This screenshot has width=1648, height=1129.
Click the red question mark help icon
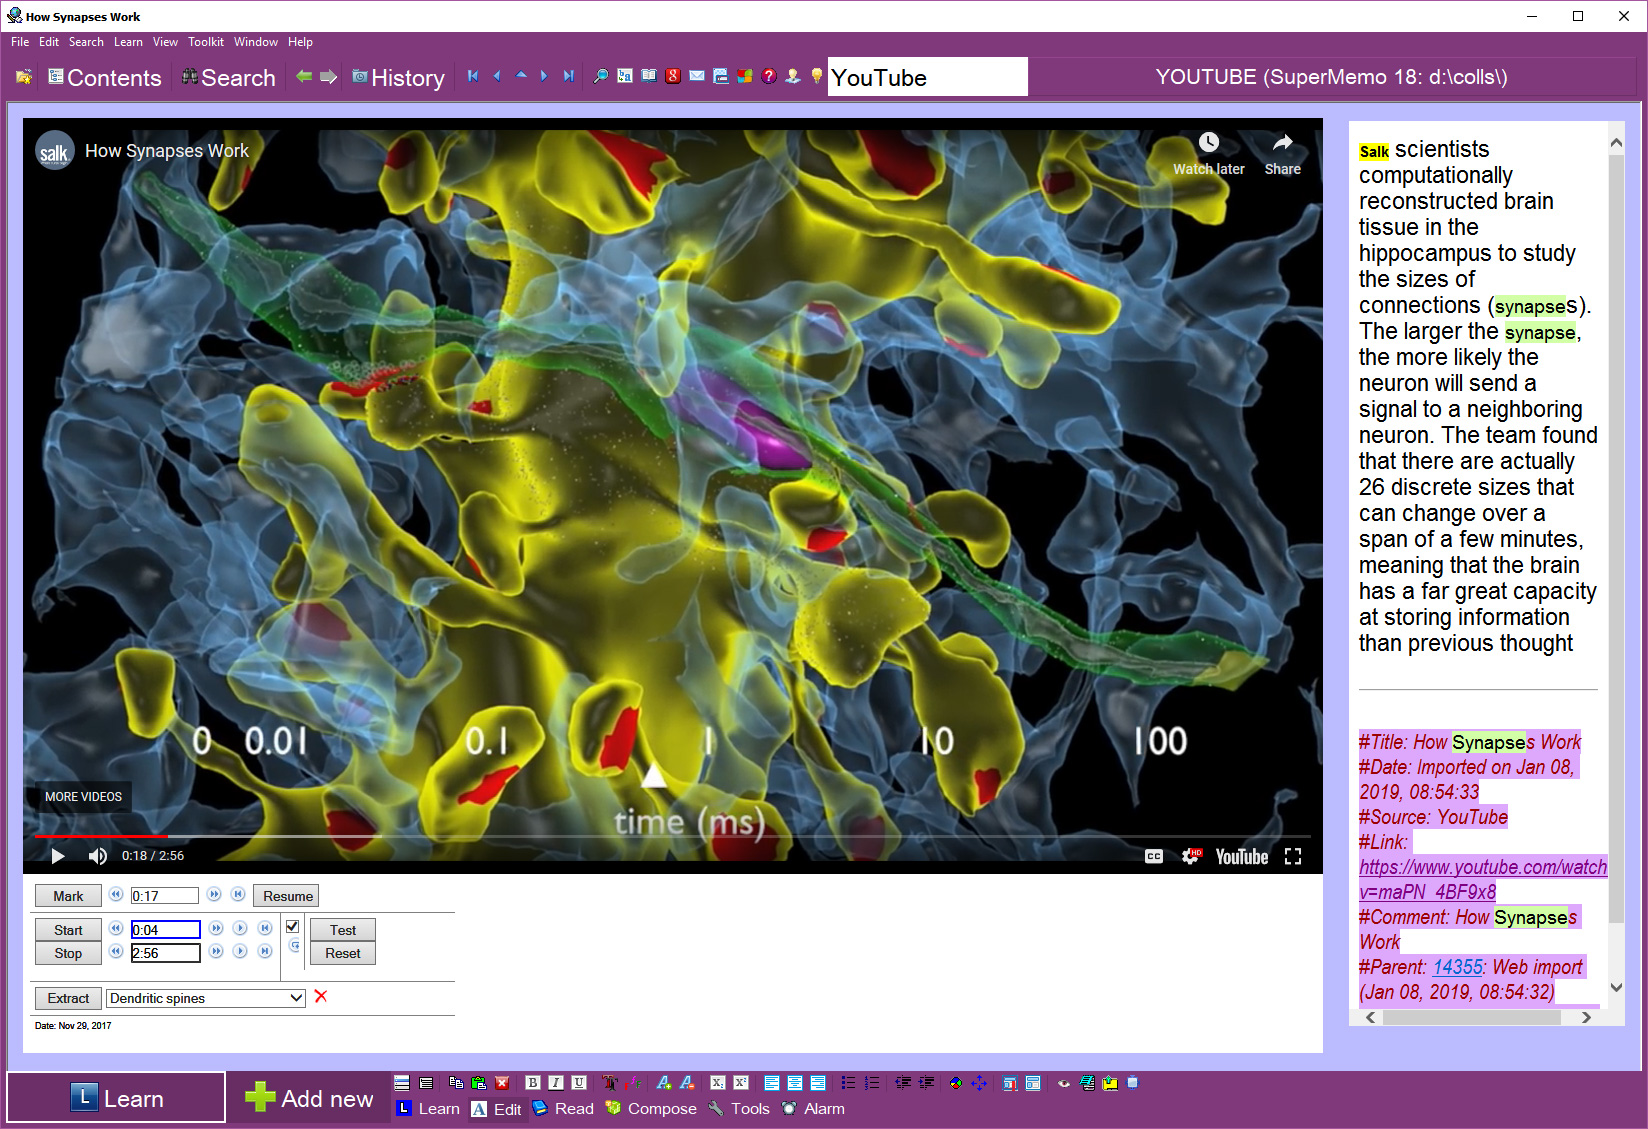click(x=768, y=76)
